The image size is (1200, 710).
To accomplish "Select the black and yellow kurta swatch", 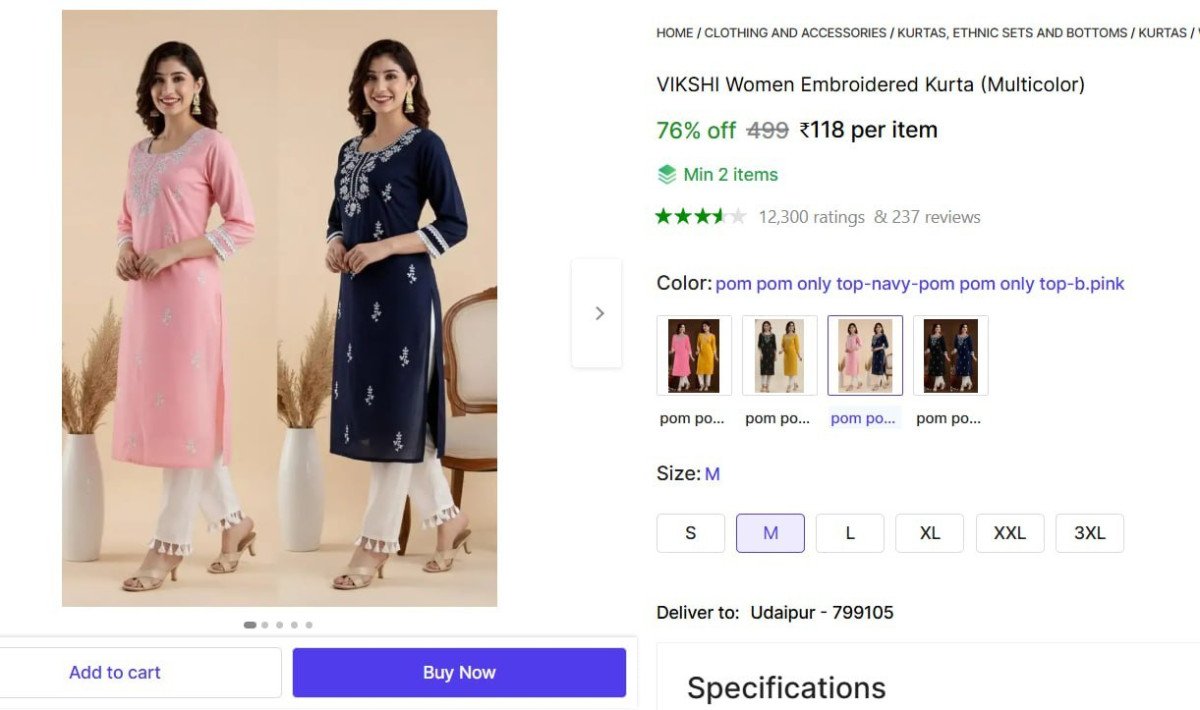I will coord(779,355).
